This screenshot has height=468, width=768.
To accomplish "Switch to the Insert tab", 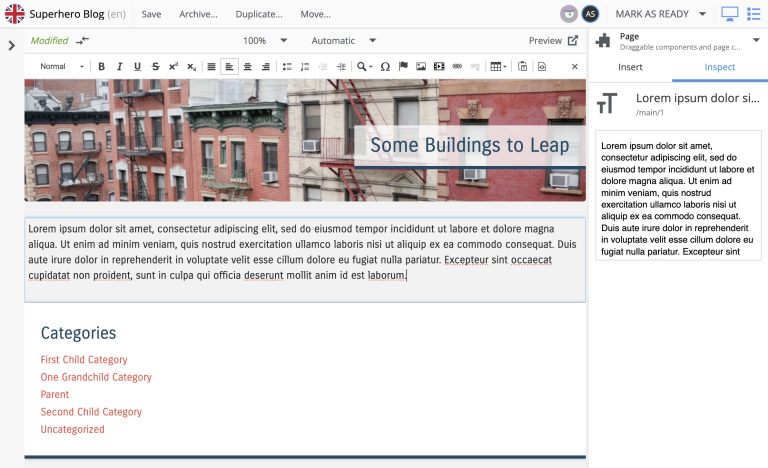I will 630,67.
